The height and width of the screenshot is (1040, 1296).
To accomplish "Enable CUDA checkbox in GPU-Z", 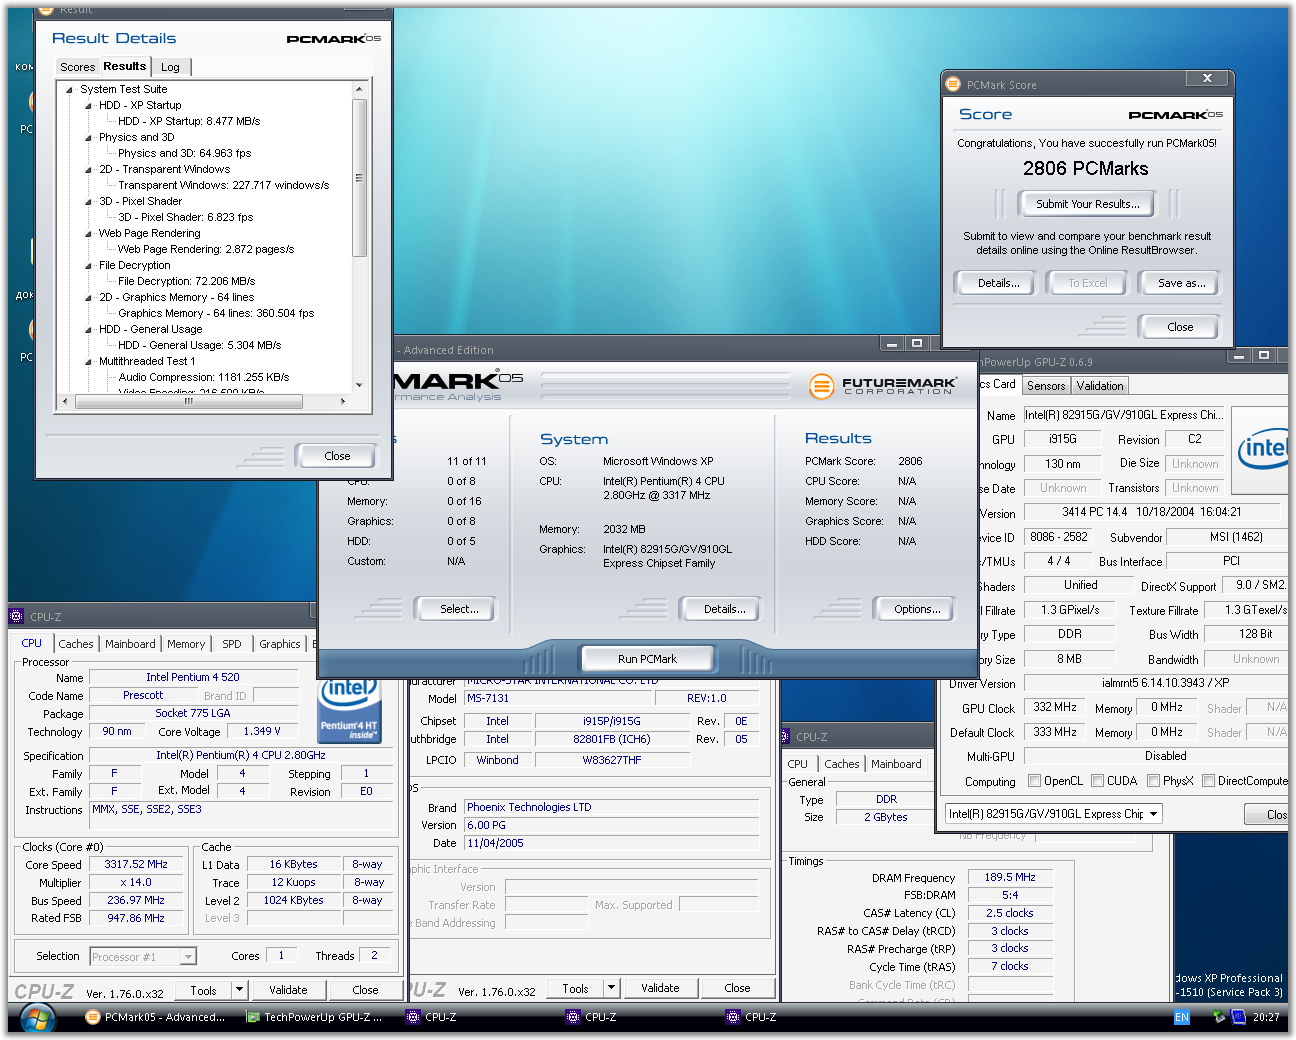I will pyautogui.click(x=1097, y=781).
